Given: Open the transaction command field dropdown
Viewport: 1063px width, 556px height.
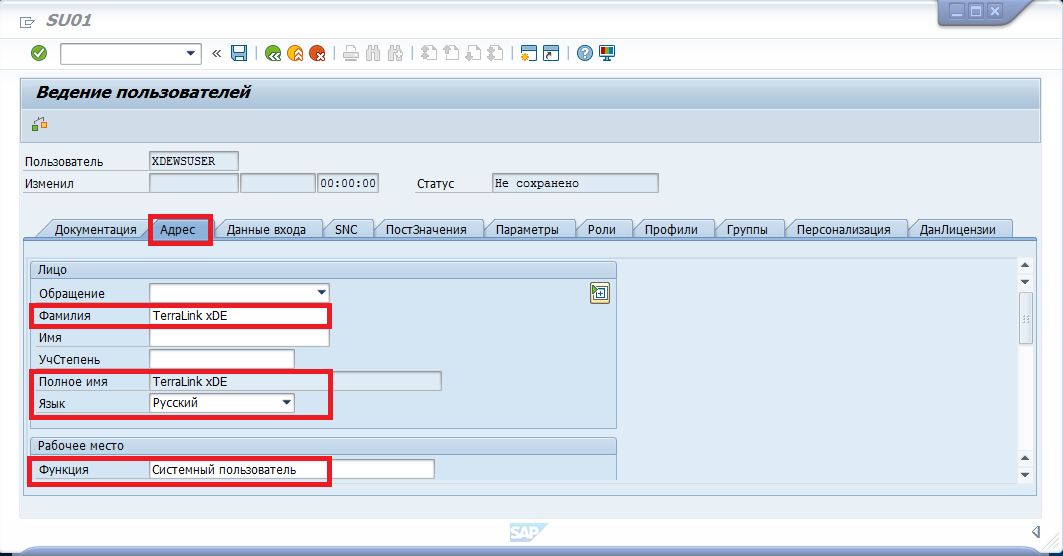Looking at the screenshot, I should point(191,53).
